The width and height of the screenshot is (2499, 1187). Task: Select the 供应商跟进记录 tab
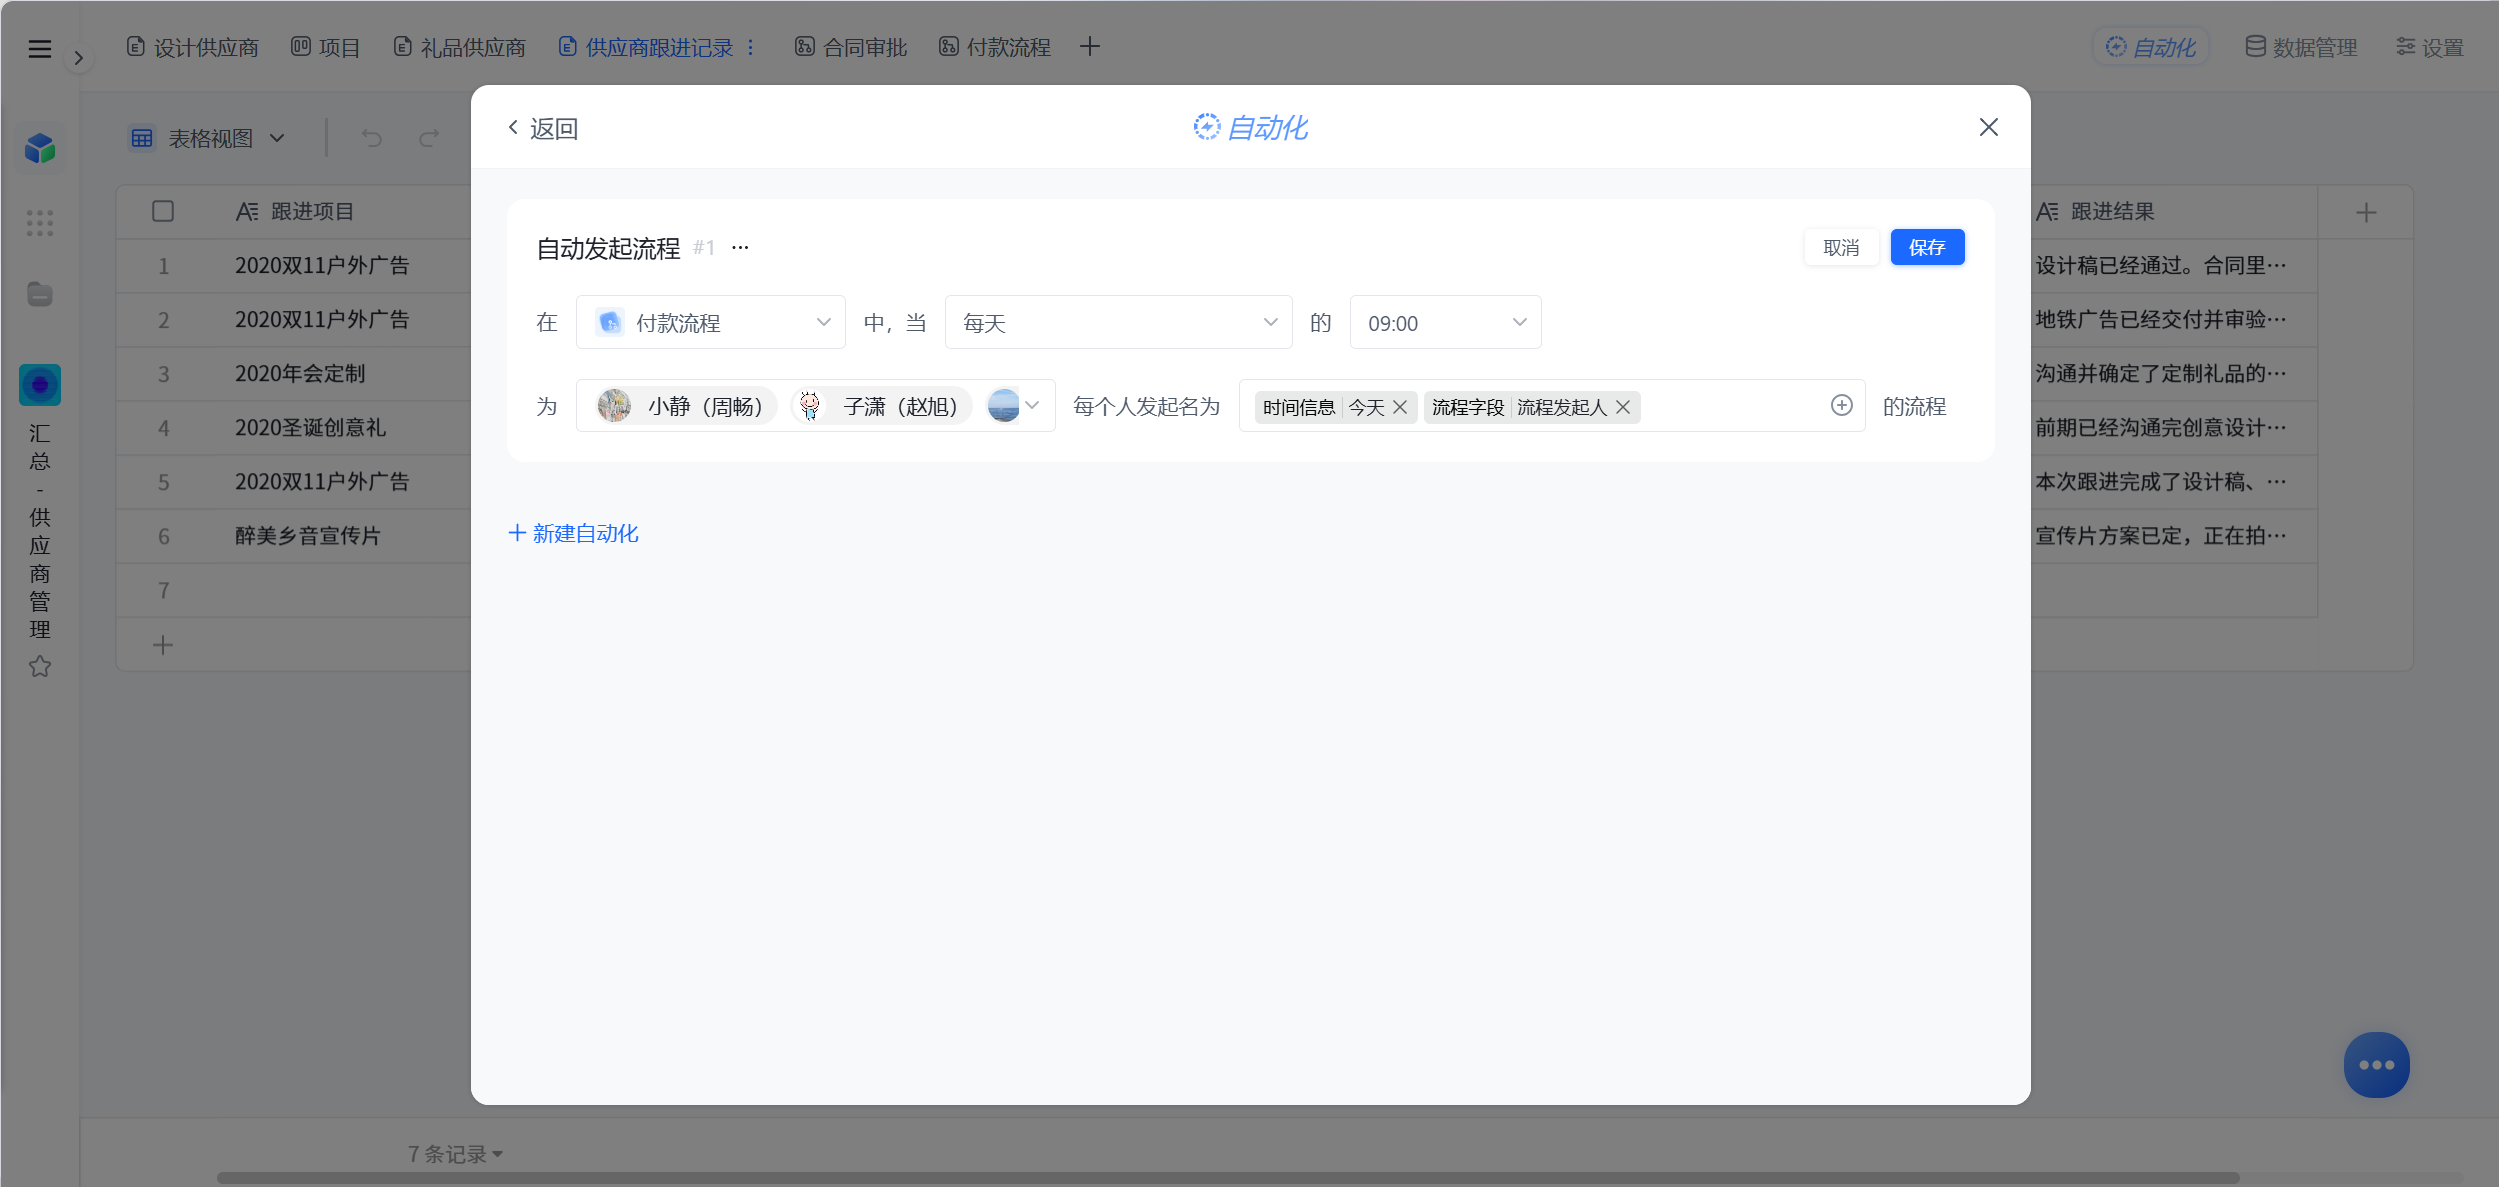(x=646, y=47)
